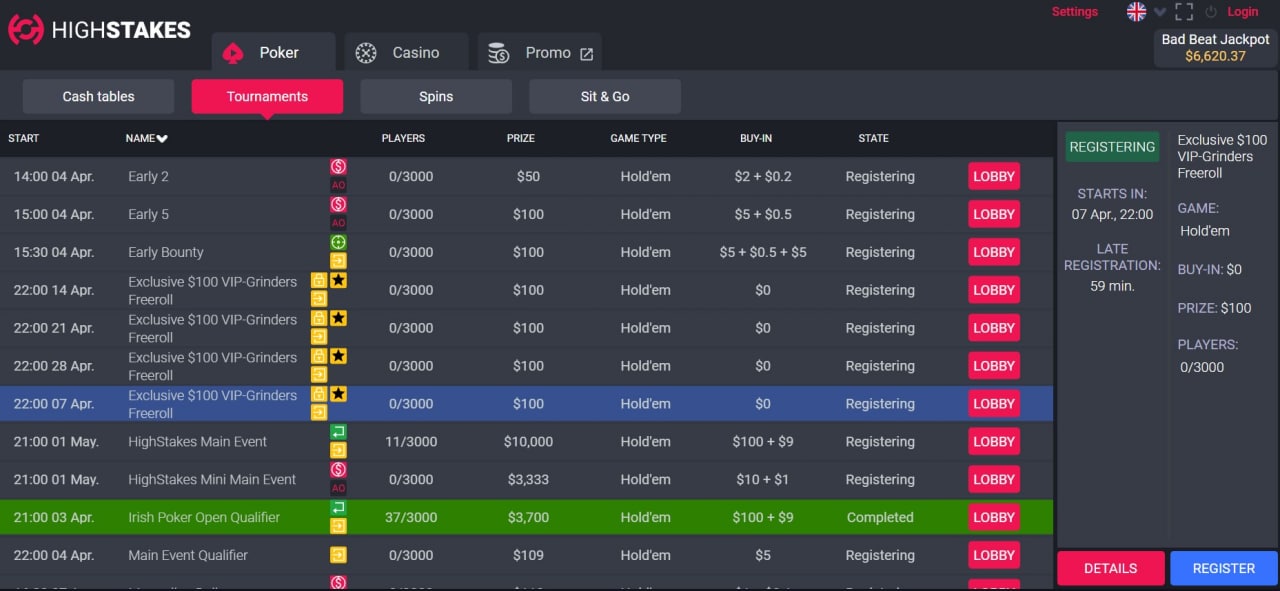The width and height of the screenshot is (1280, 591).
Task: Expand the language dropdown arrow
Action: 1160,12
